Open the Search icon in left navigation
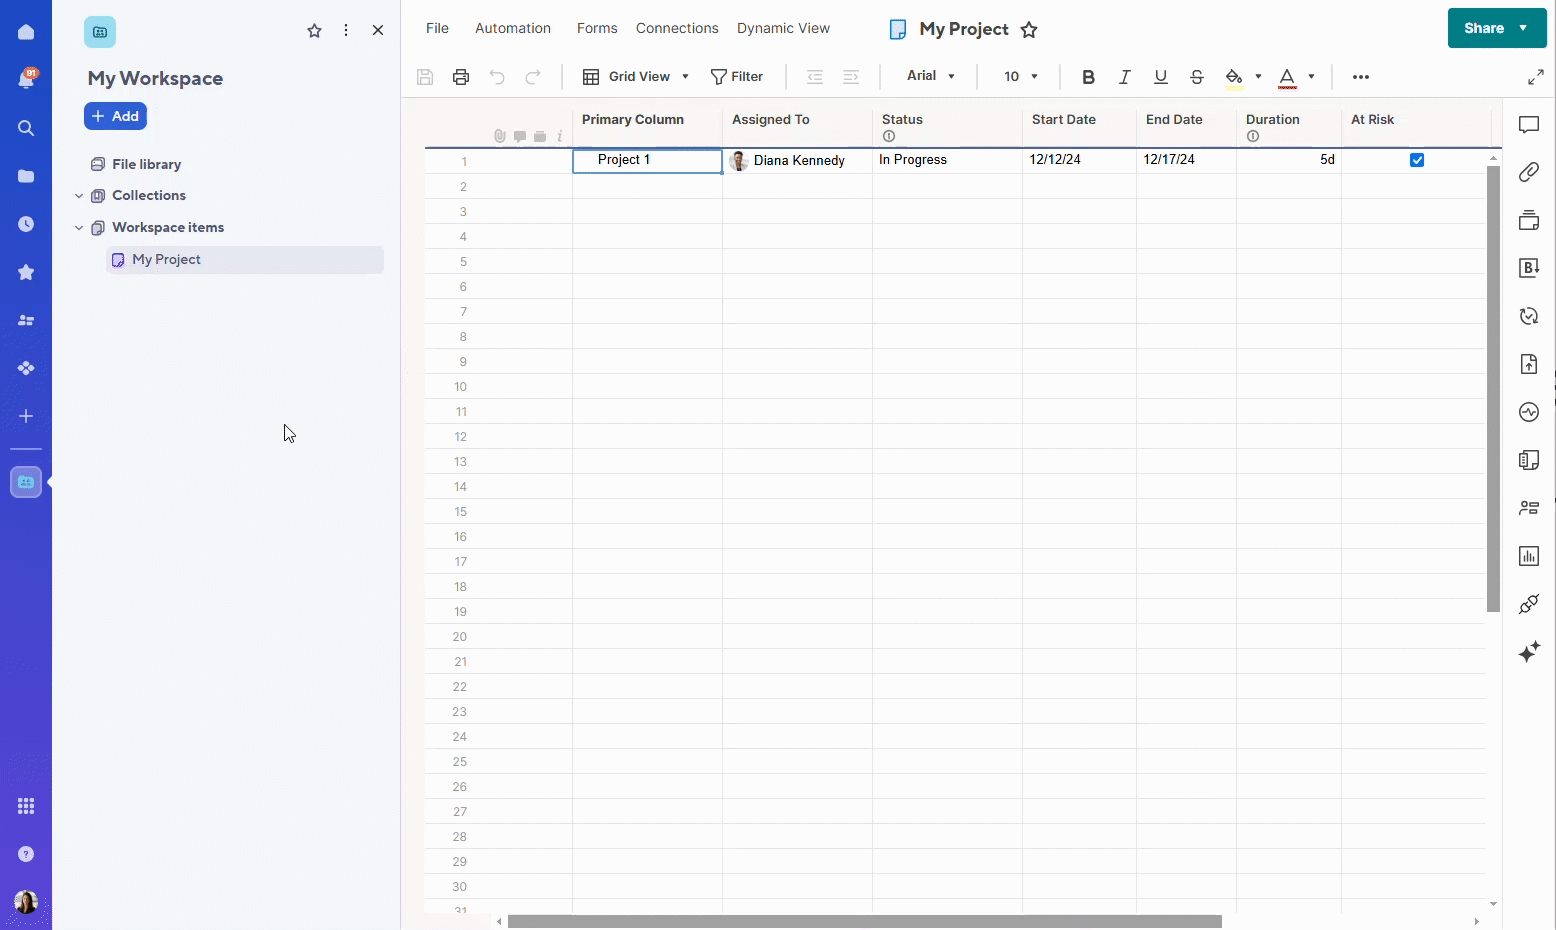 pos(26,128)
